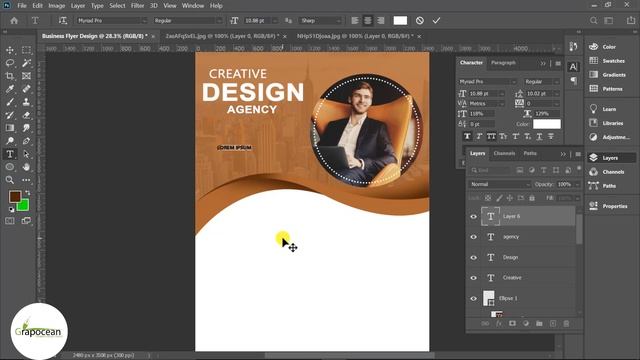Select the Dodge tool
The image size is (640, 360).
click(x=10, y=141)
